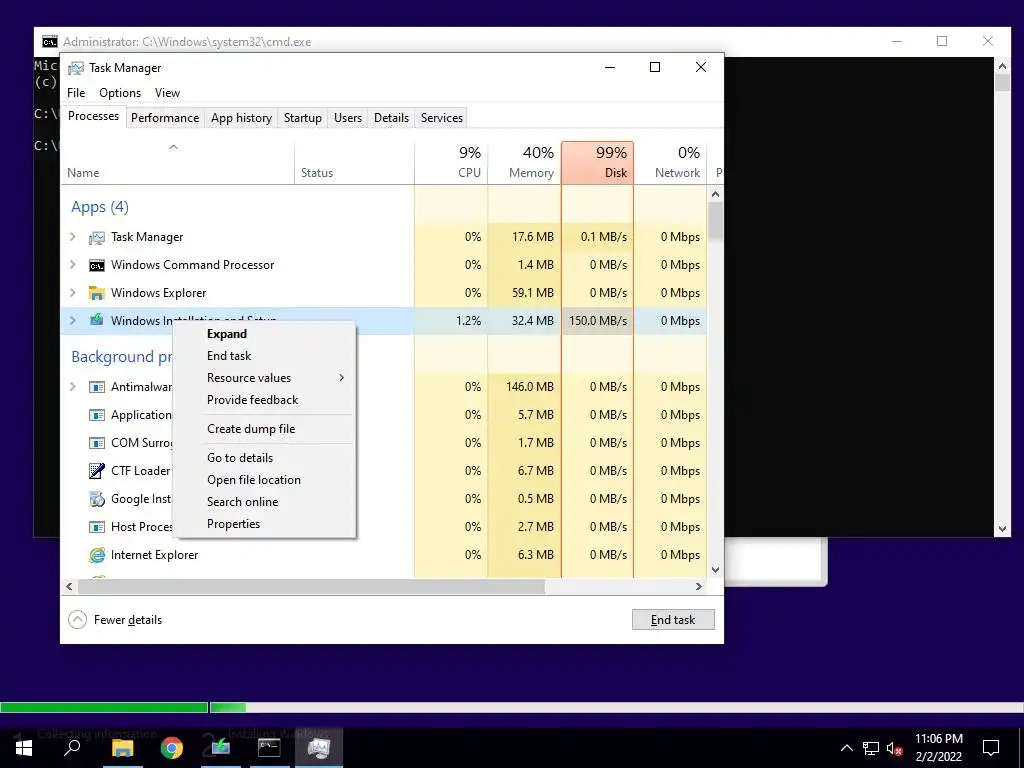Sort by the Memory column header
The height and width of the screenshot is (768, 1024).
524,163
